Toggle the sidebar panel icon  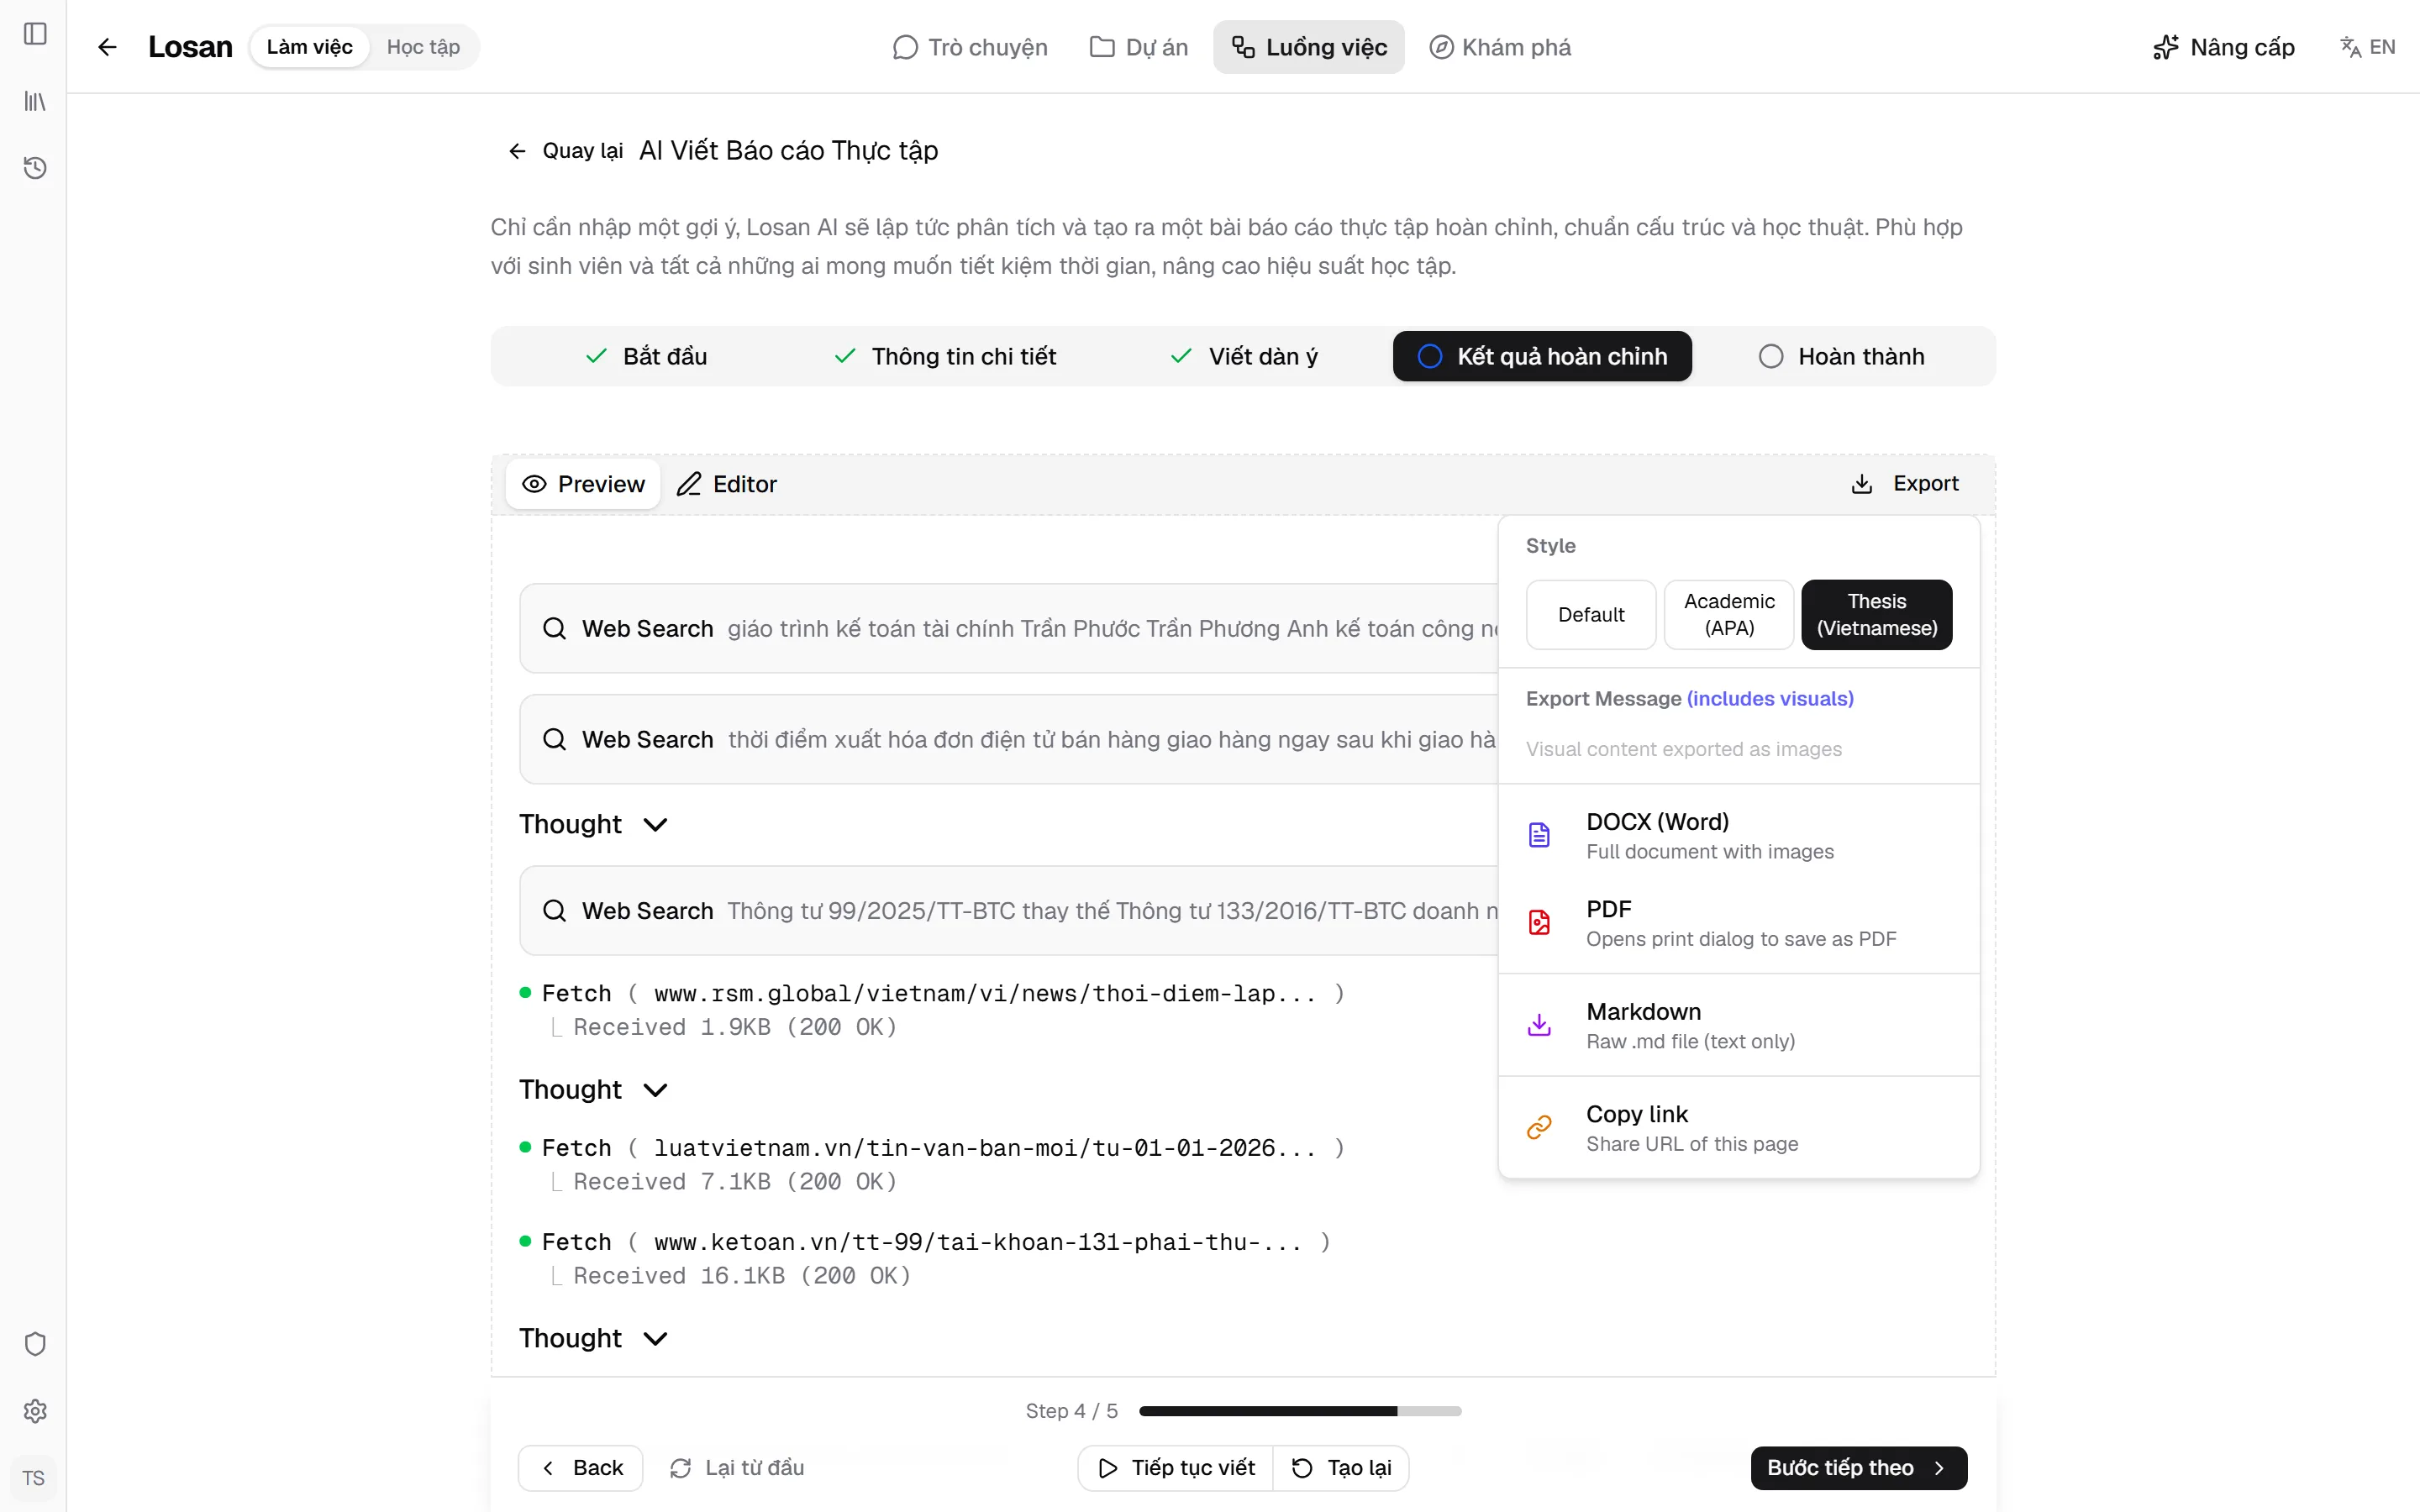click(x=35, y=34)
